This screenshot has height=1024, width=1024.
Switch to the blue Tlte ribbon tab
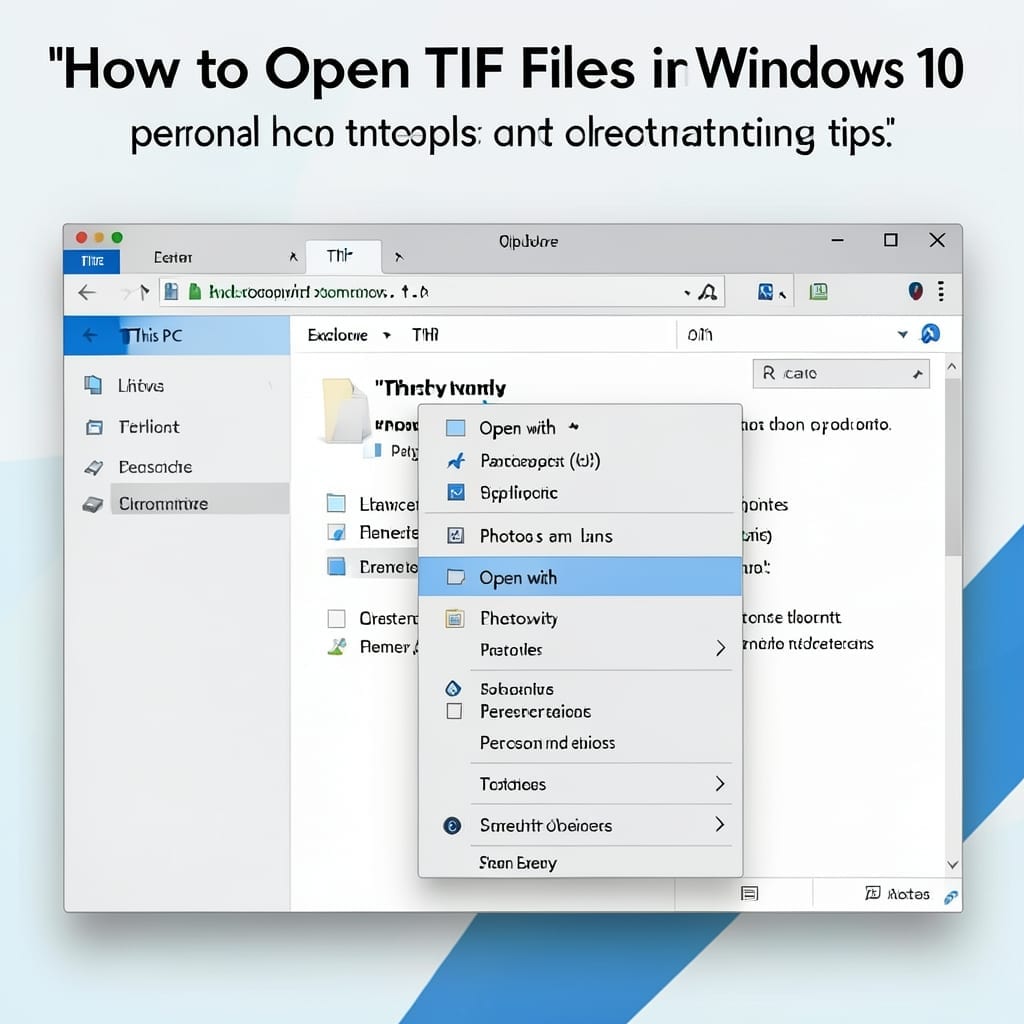click(92, 261)
